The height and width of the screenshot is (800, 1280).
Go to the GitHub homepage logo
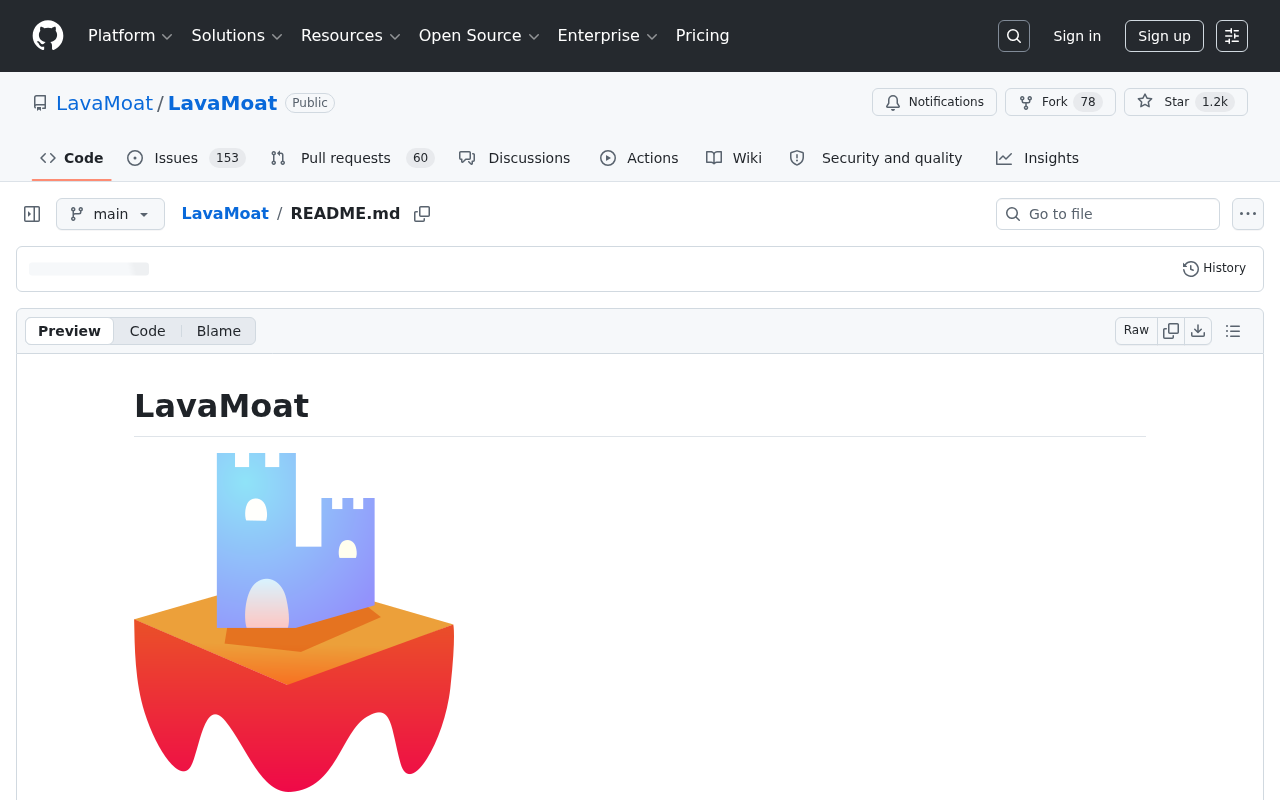tap(48, 36)
